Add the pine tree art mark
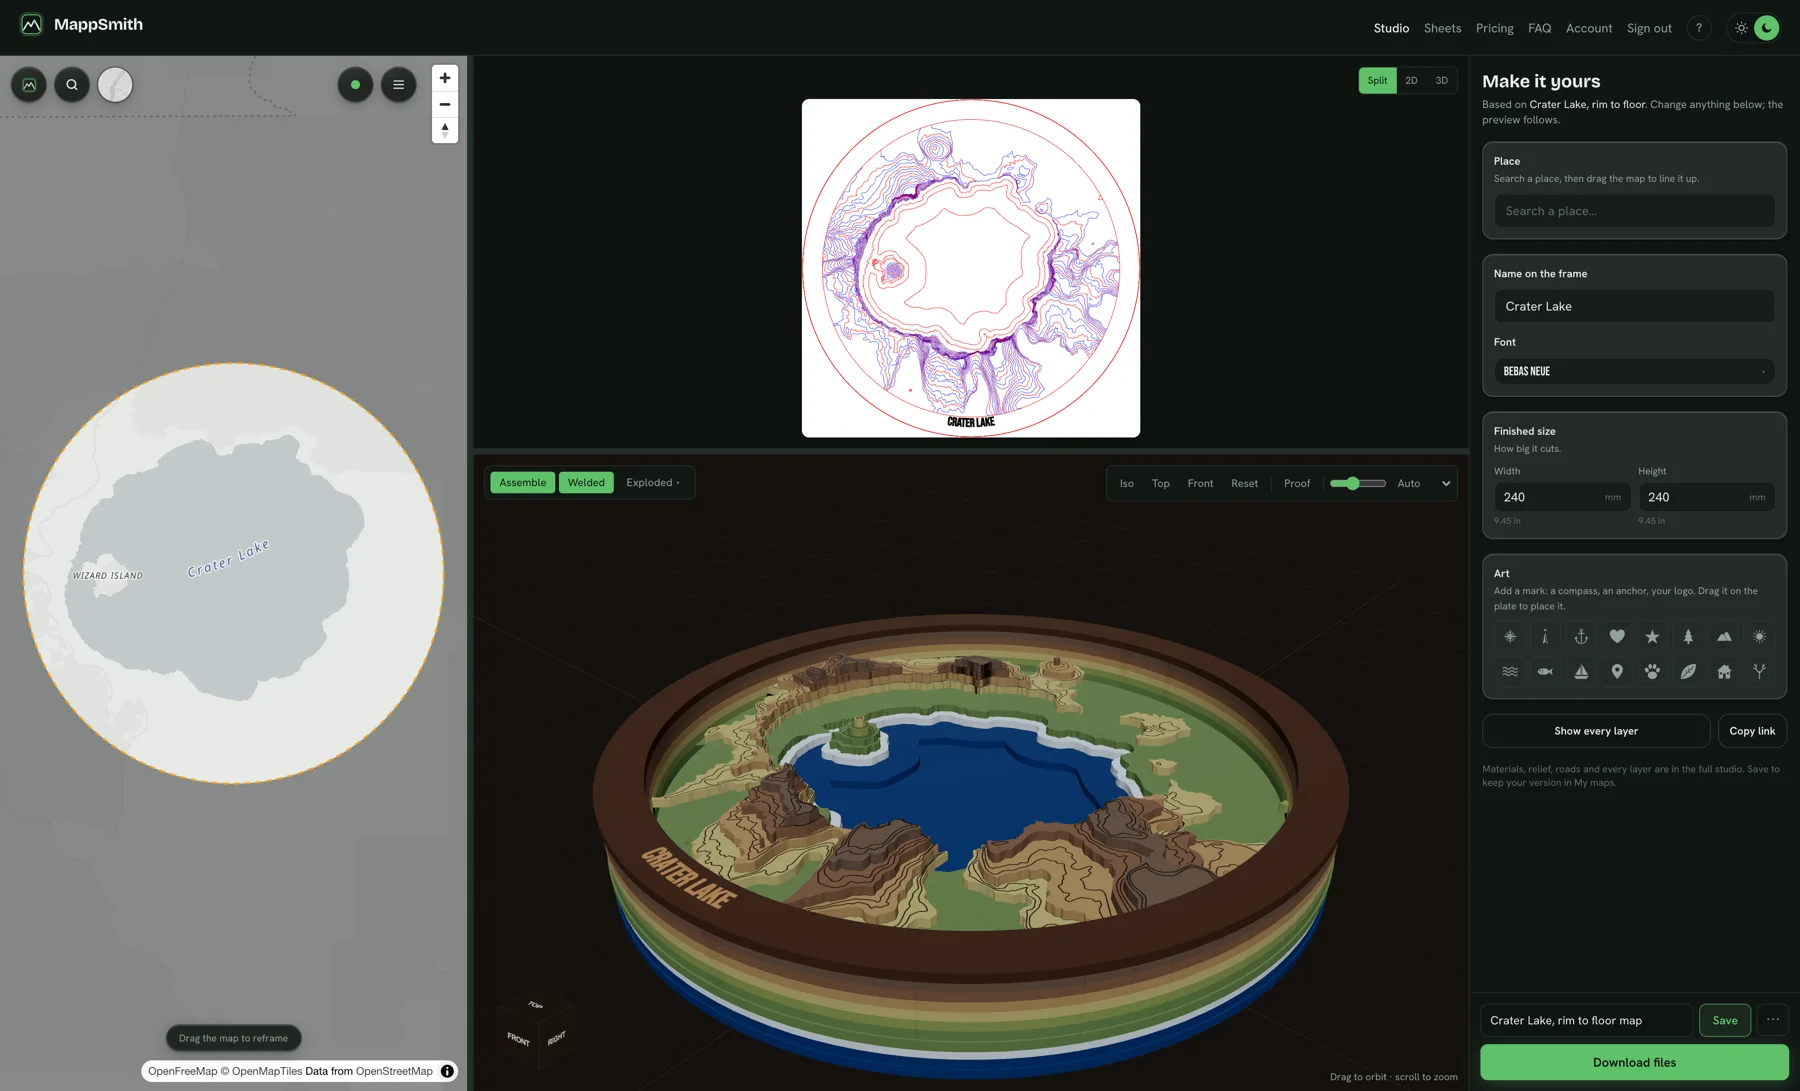1800x1091 pixels. pyautogui.click(x=1688, y=637)
